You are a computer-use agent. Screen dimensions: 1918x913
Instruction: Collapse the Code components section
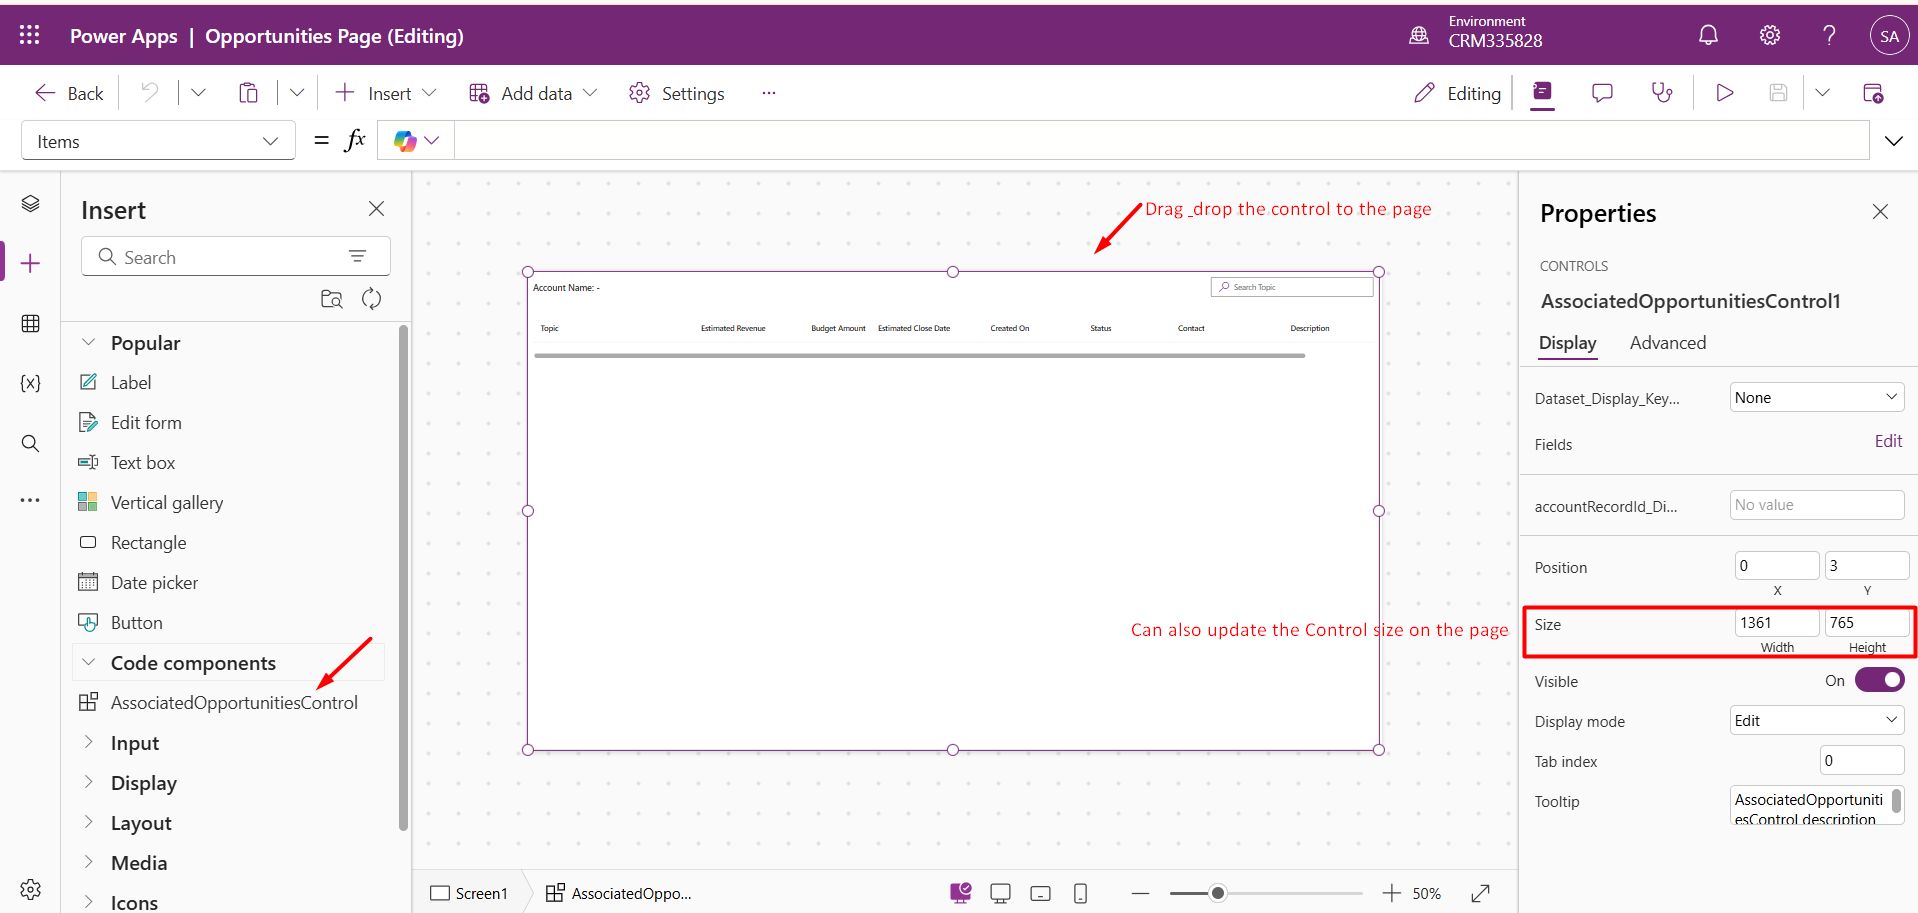tap(89, 663)
